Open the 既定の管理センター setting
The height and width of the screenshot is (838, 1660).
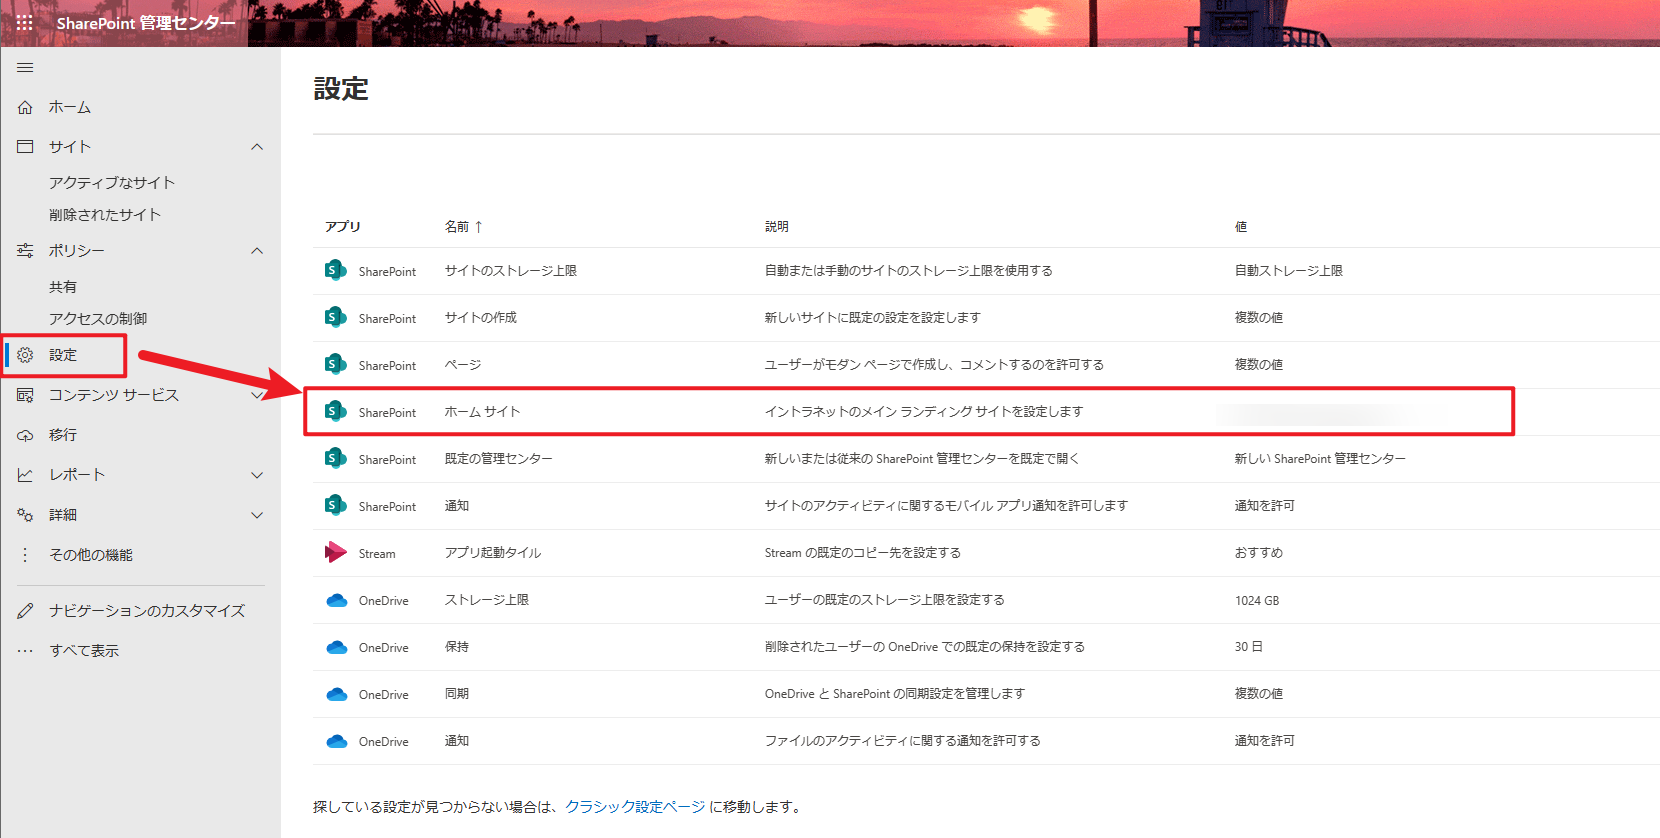coord(499,458)
